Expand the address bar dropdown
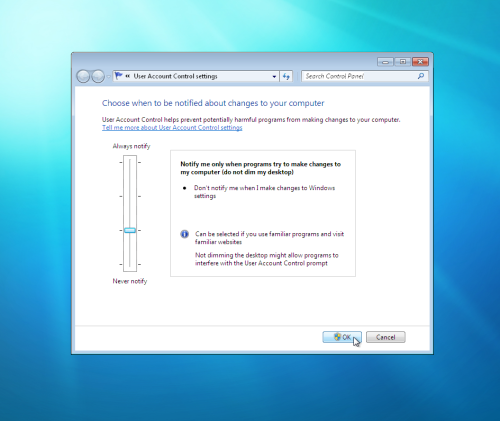500x421 pixels. 274,76
